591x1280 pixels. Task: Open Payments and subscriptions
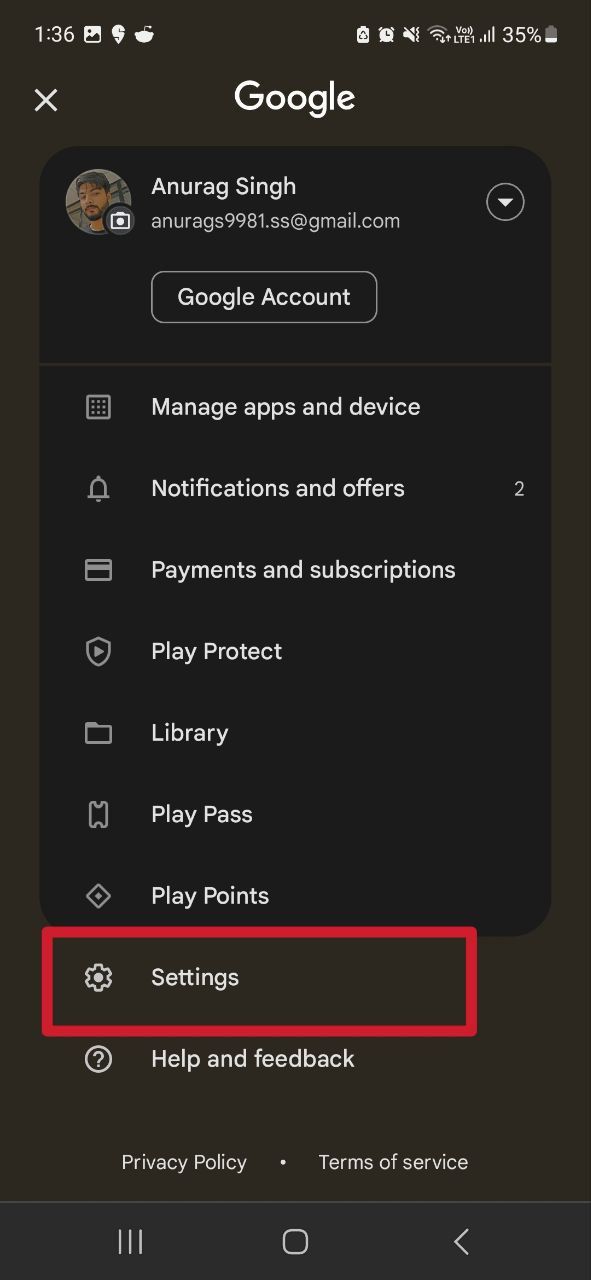point(302,569)
